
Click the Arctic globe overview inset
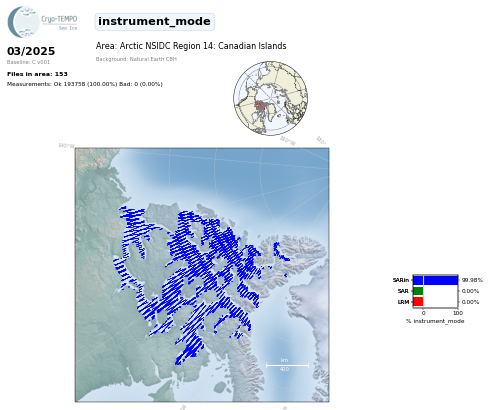[x=270, y=98]
